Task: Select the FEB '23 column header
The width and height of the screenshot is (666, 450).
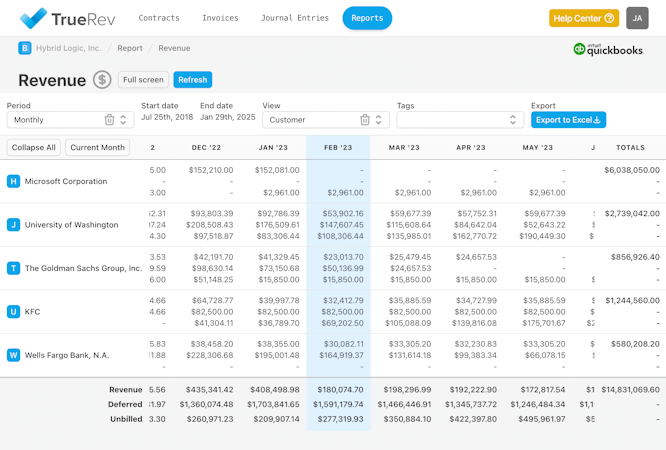Action: (338, 147)
